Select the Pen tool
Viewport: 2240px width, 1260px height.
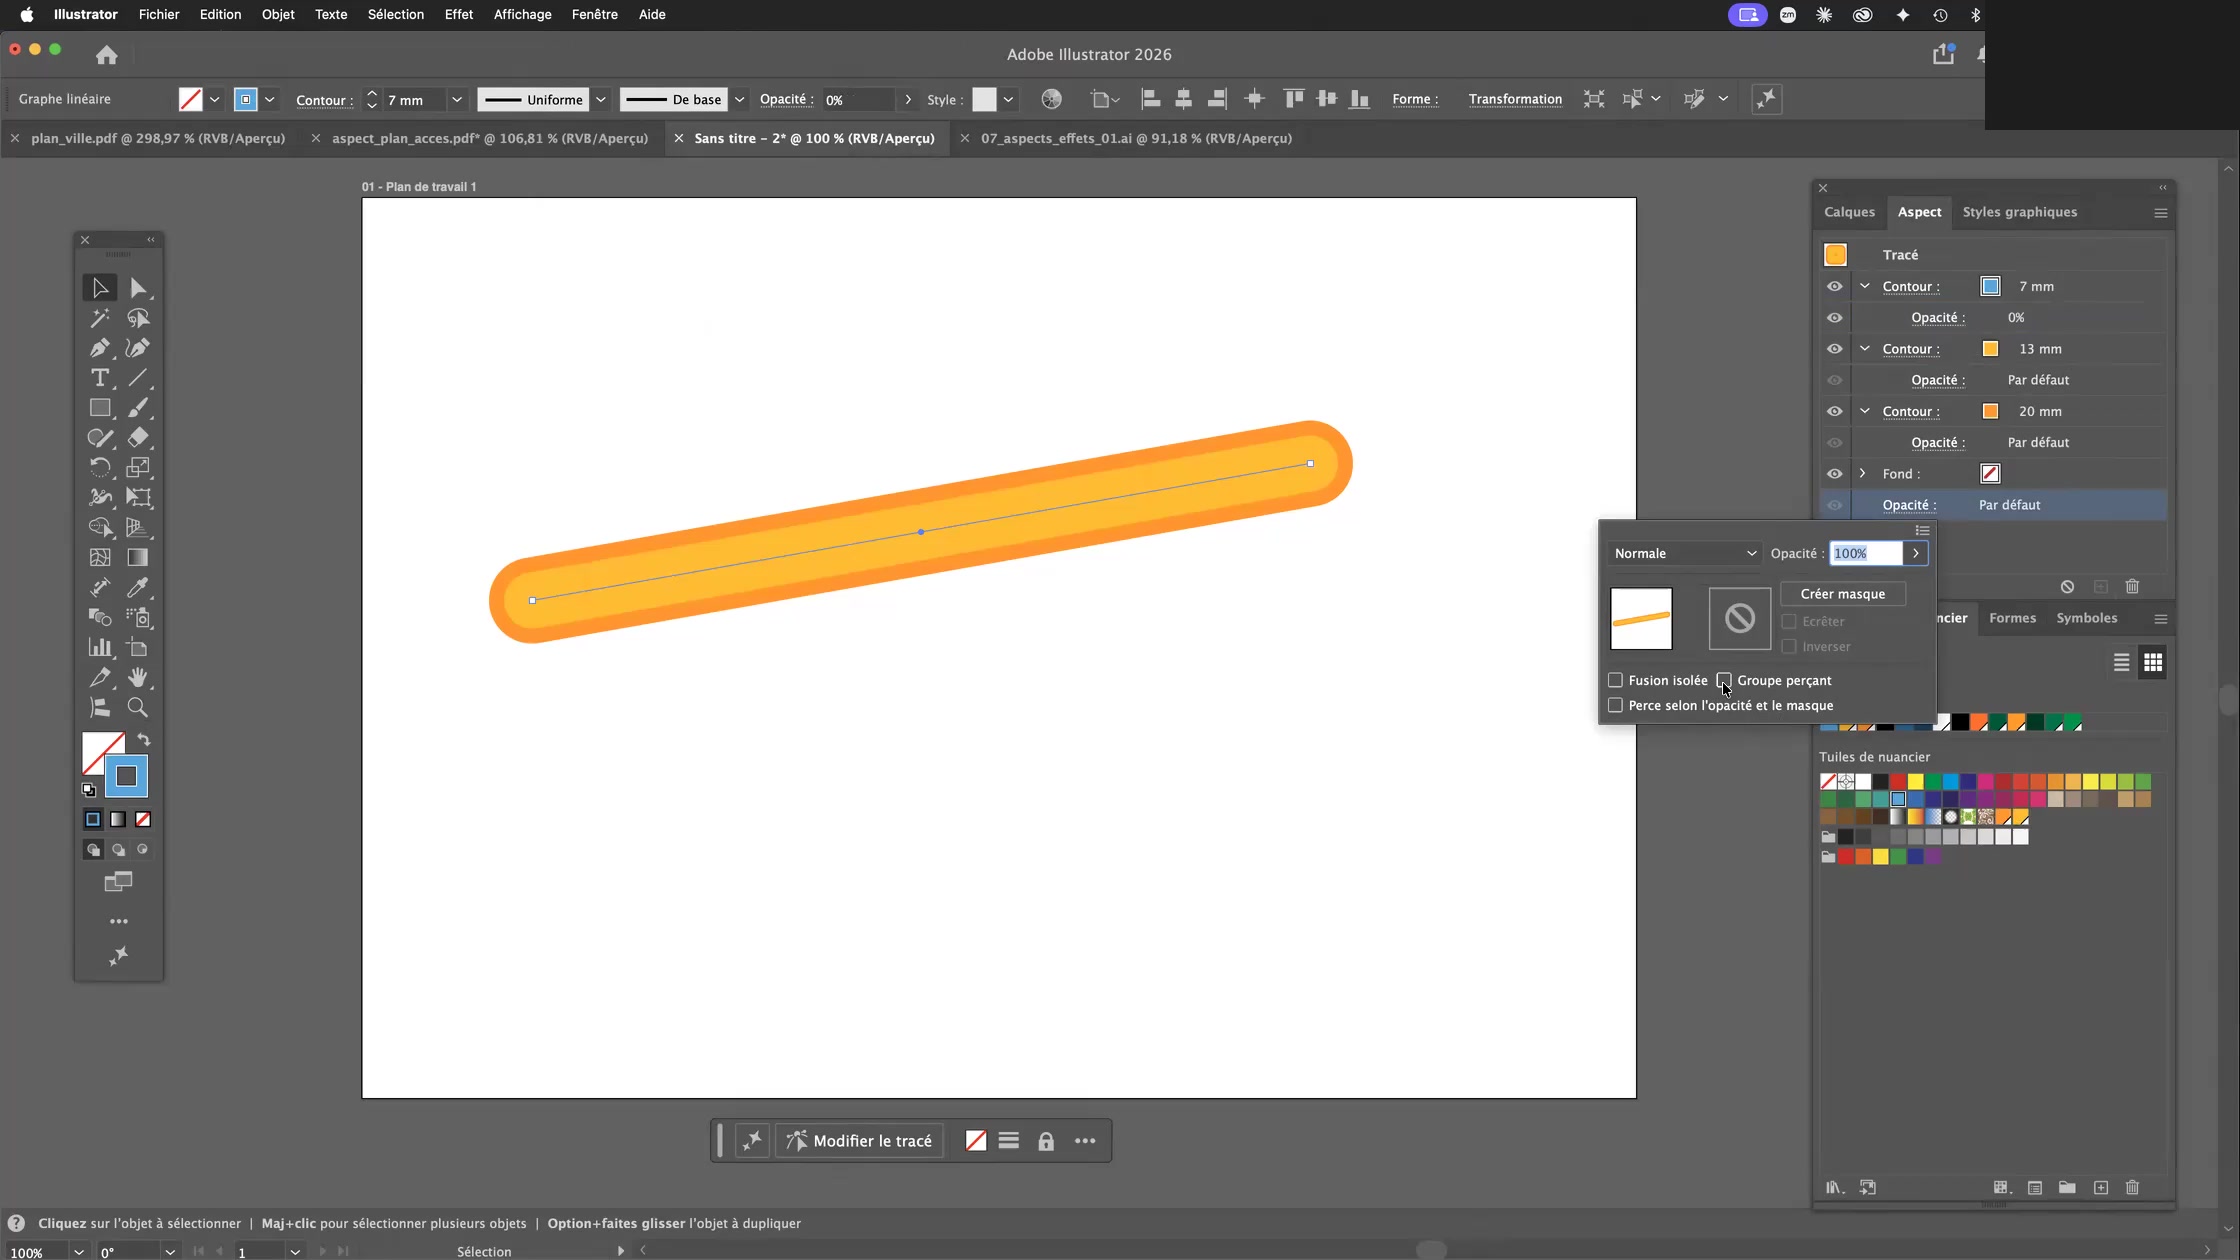click(x=100, y=348)
